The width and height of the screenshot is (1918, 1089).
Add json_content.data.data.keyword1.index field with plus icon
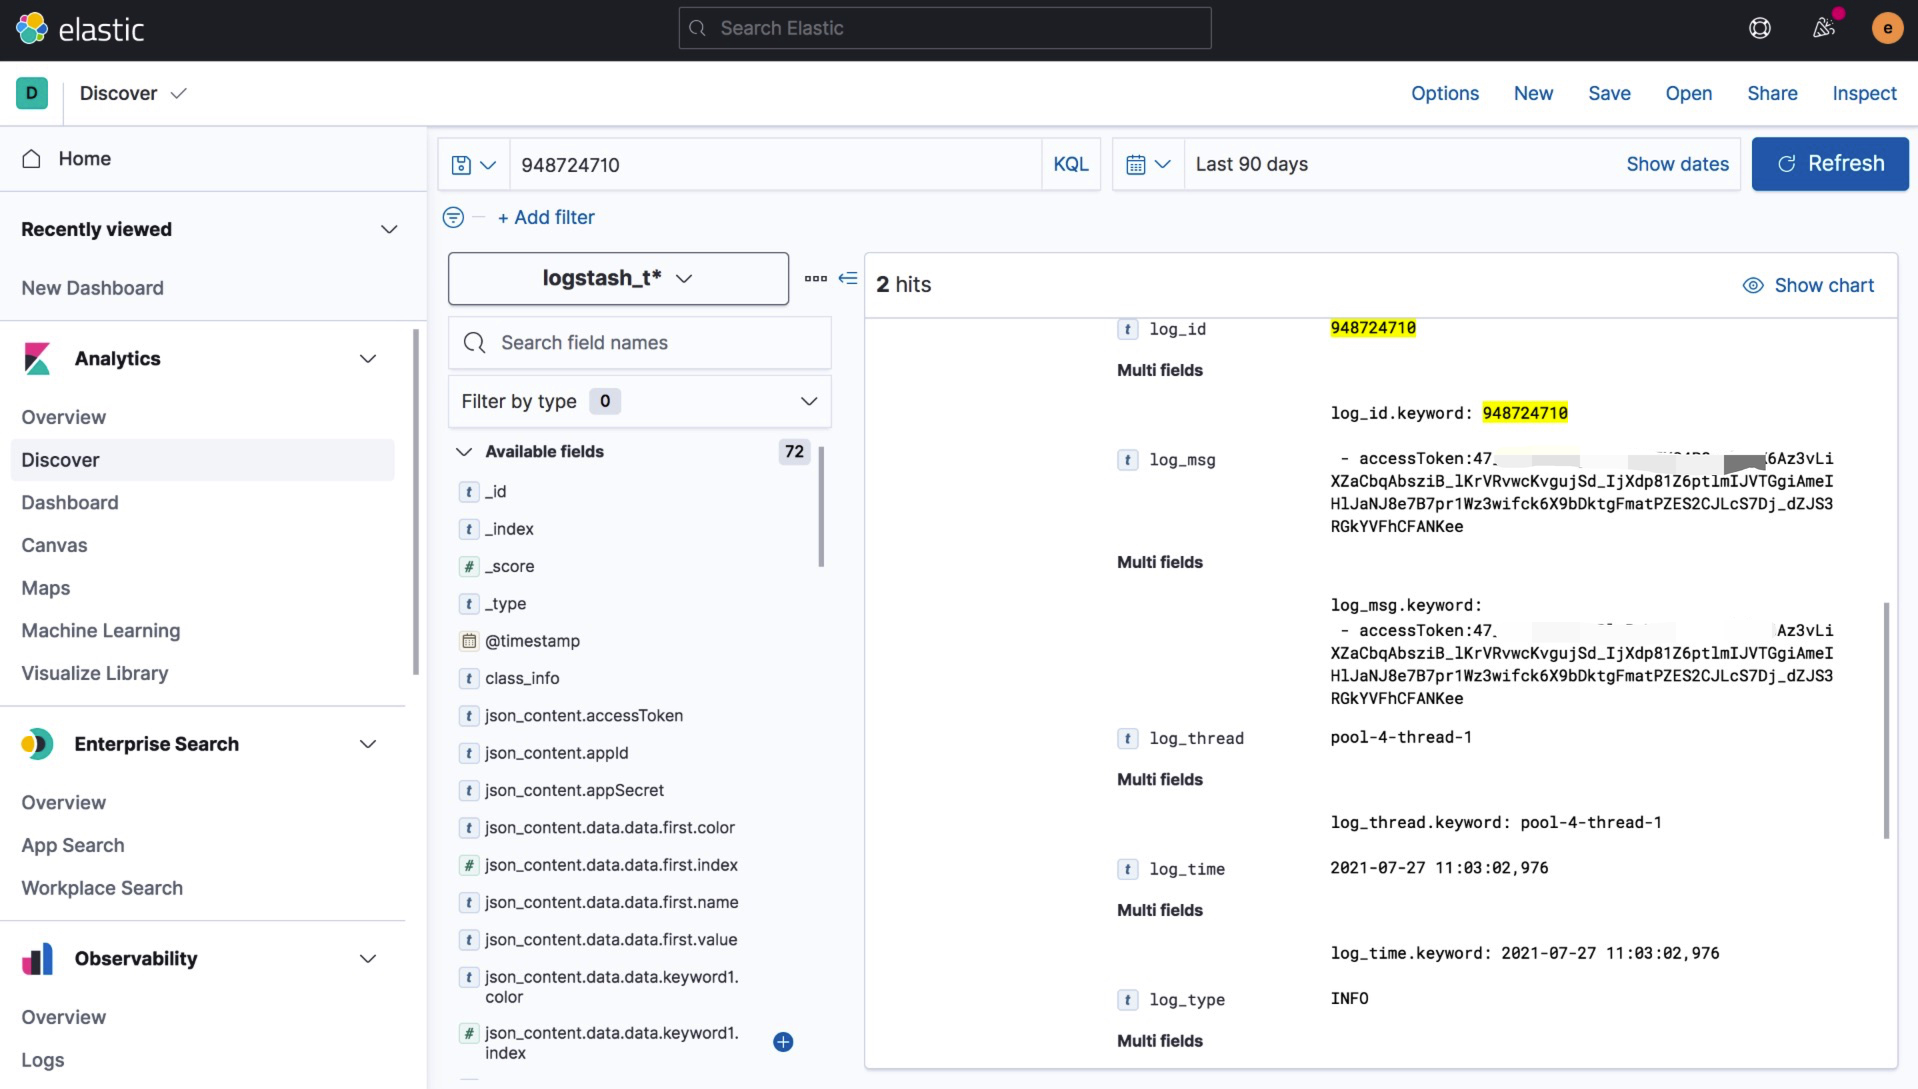(x=783, y=1042)
